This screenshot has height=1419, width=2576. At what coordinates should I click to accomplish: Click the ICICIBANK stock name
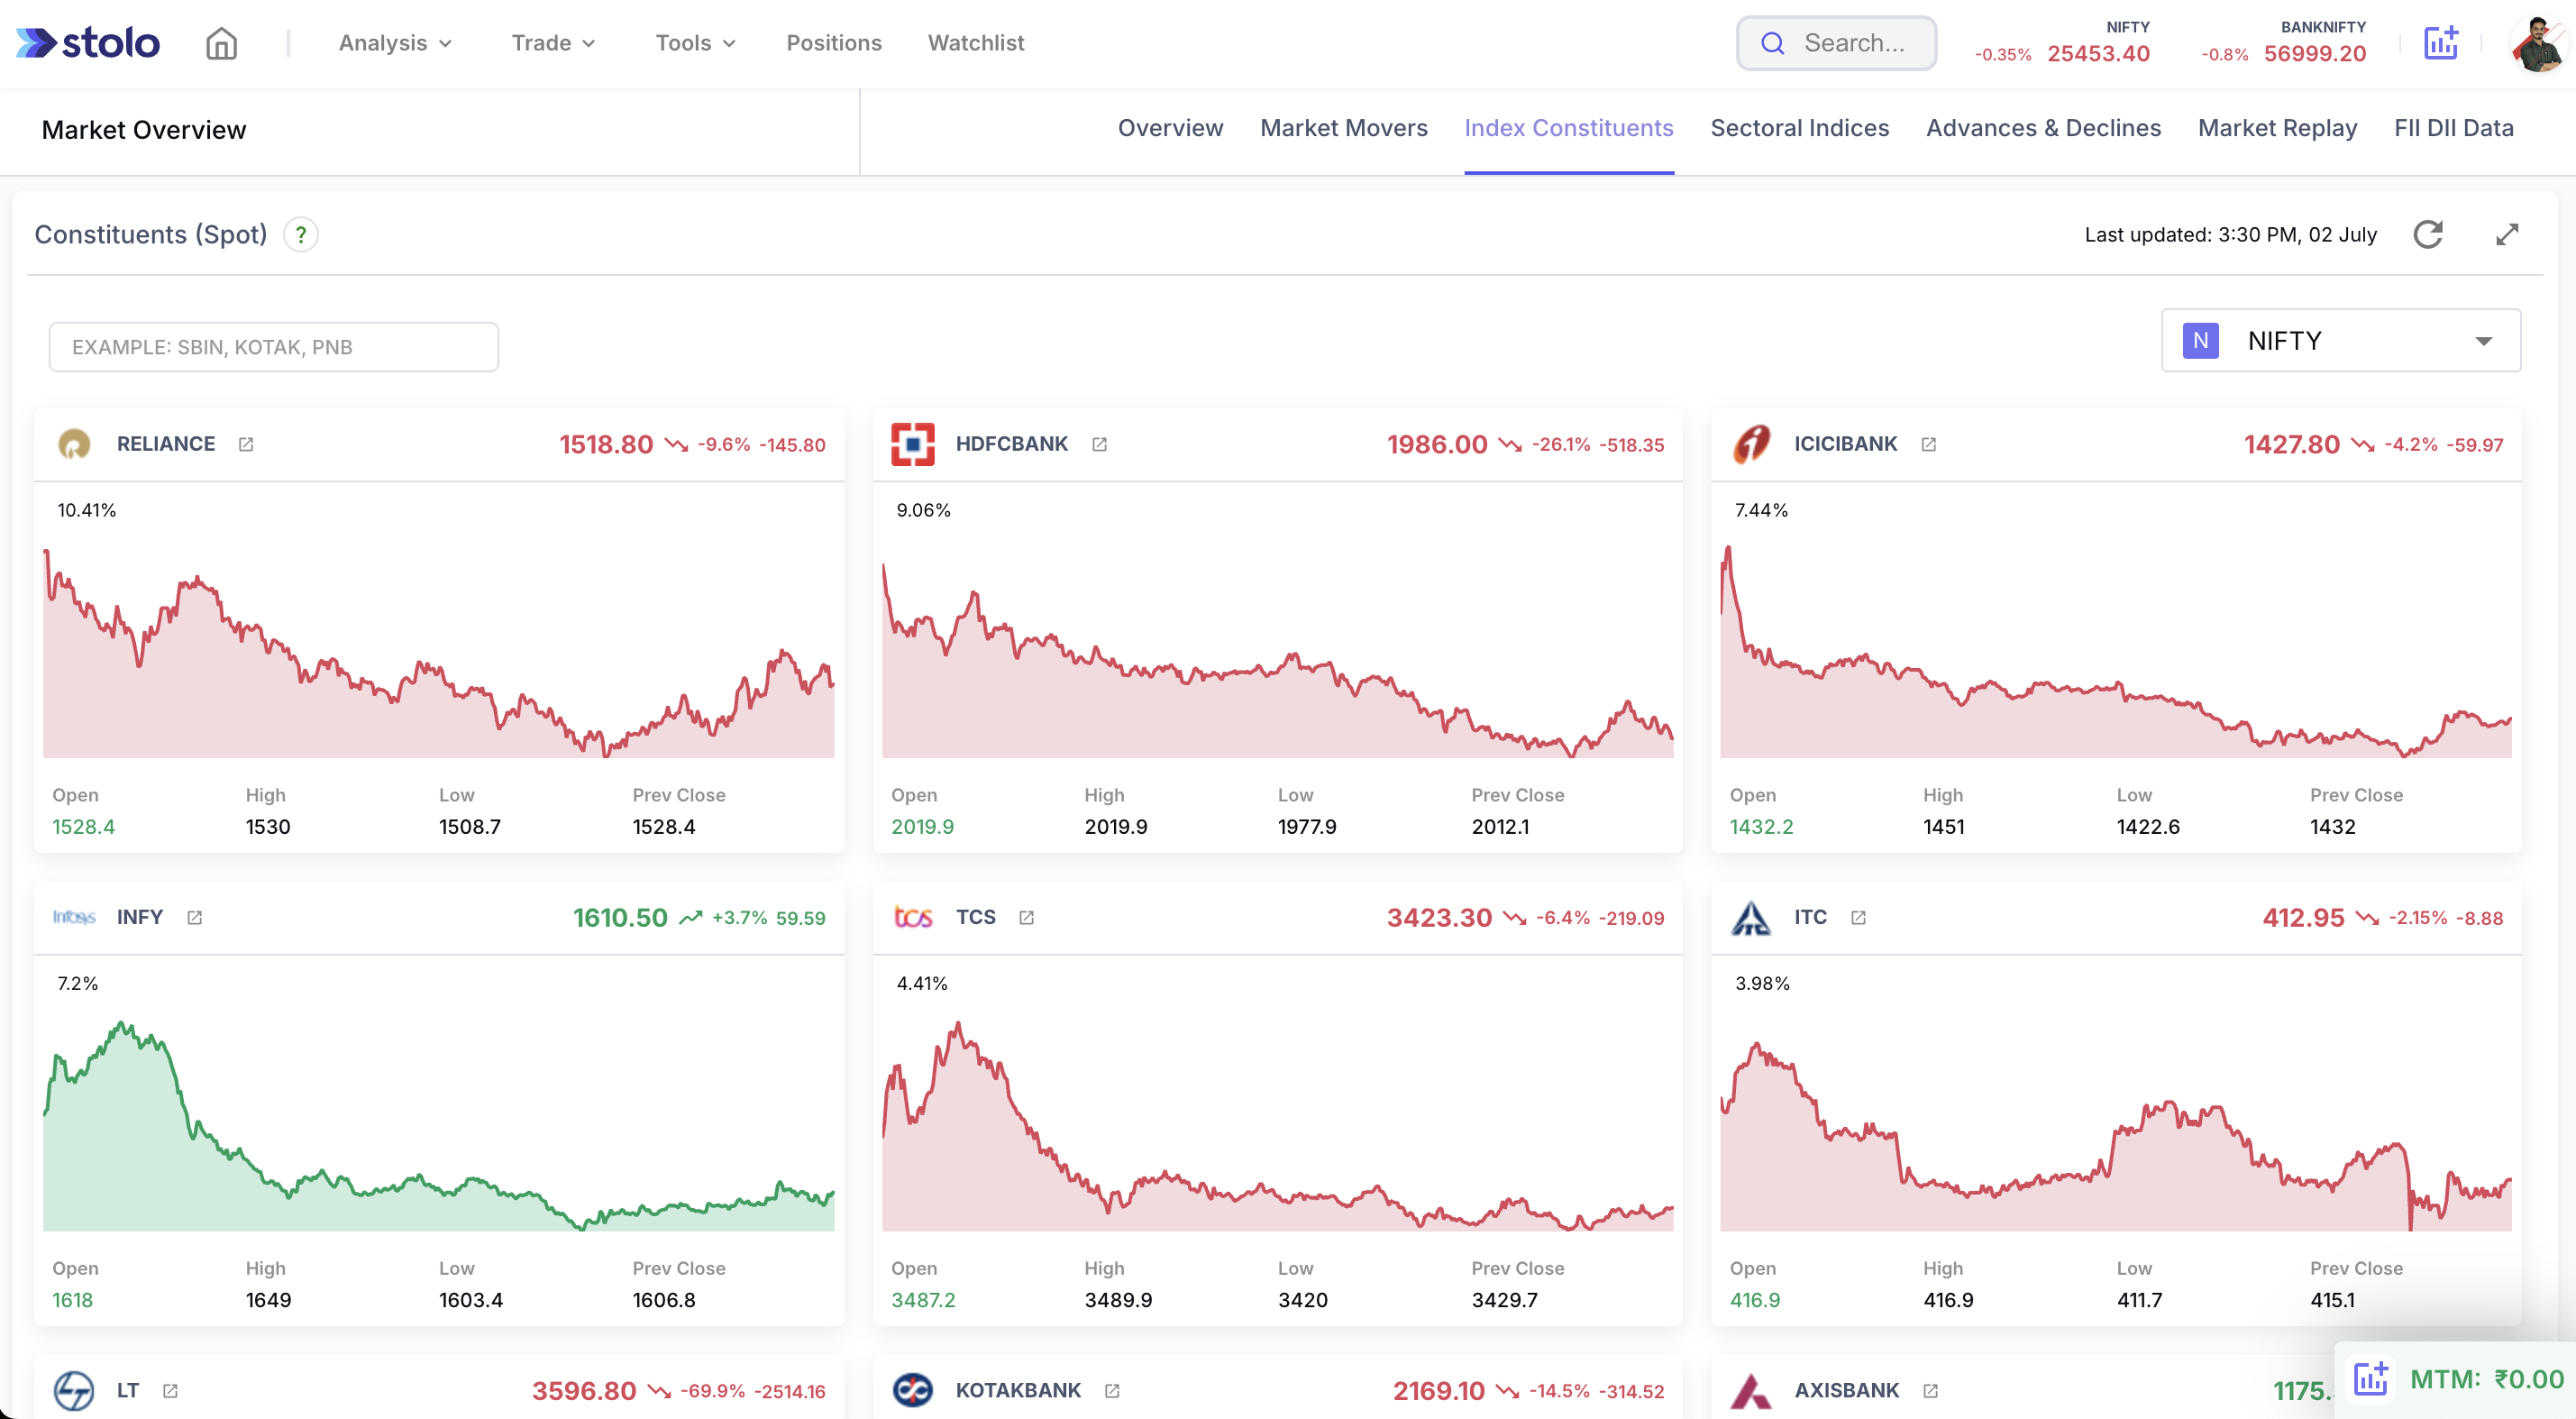(1845, 444)
